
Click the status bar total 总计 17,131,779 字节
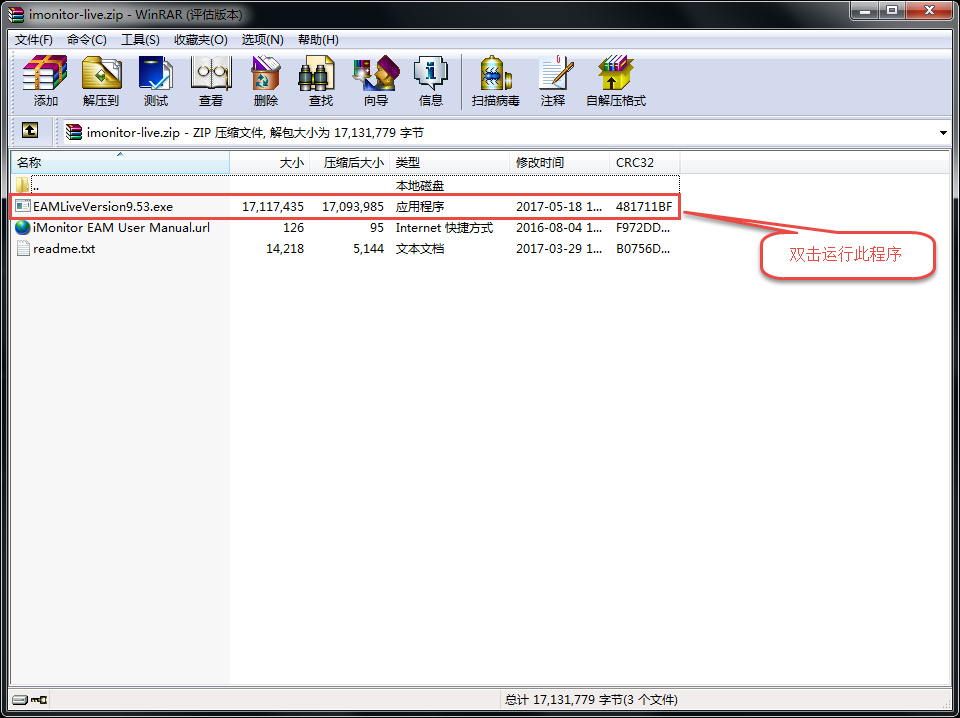tap(591, 699)
